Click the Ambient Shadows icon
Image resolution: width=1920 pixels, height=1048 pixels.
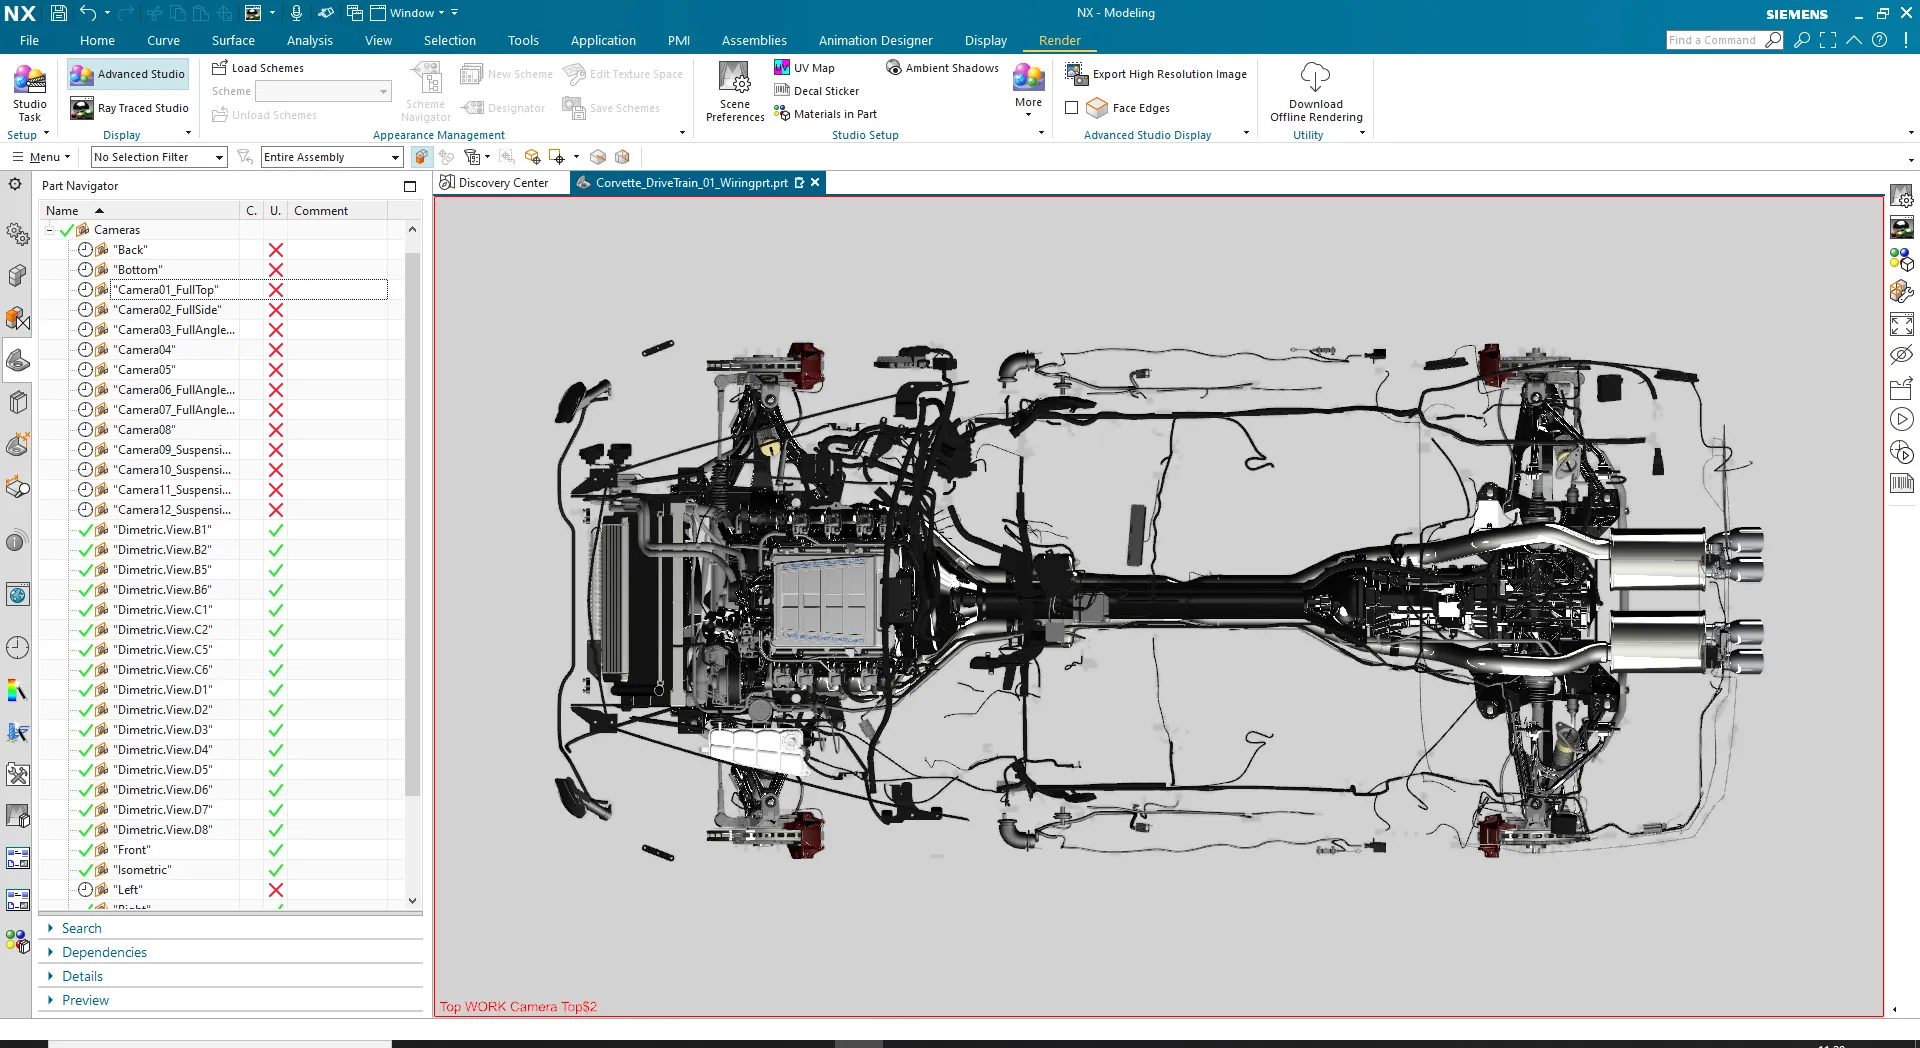pos(894,68)
